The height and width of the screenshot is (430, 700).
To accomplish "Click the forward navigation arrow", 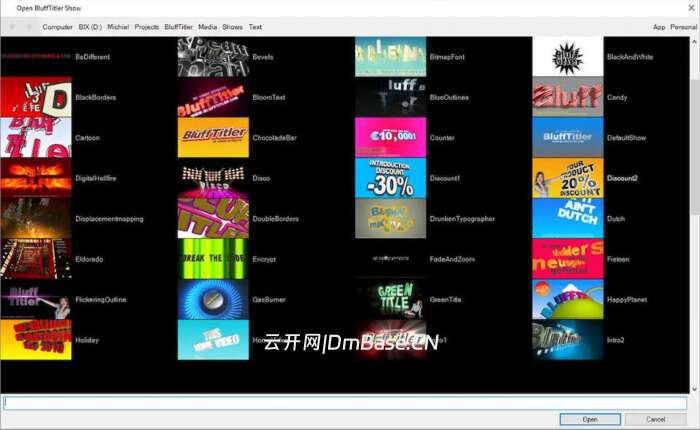I will (x=29, y=27).
